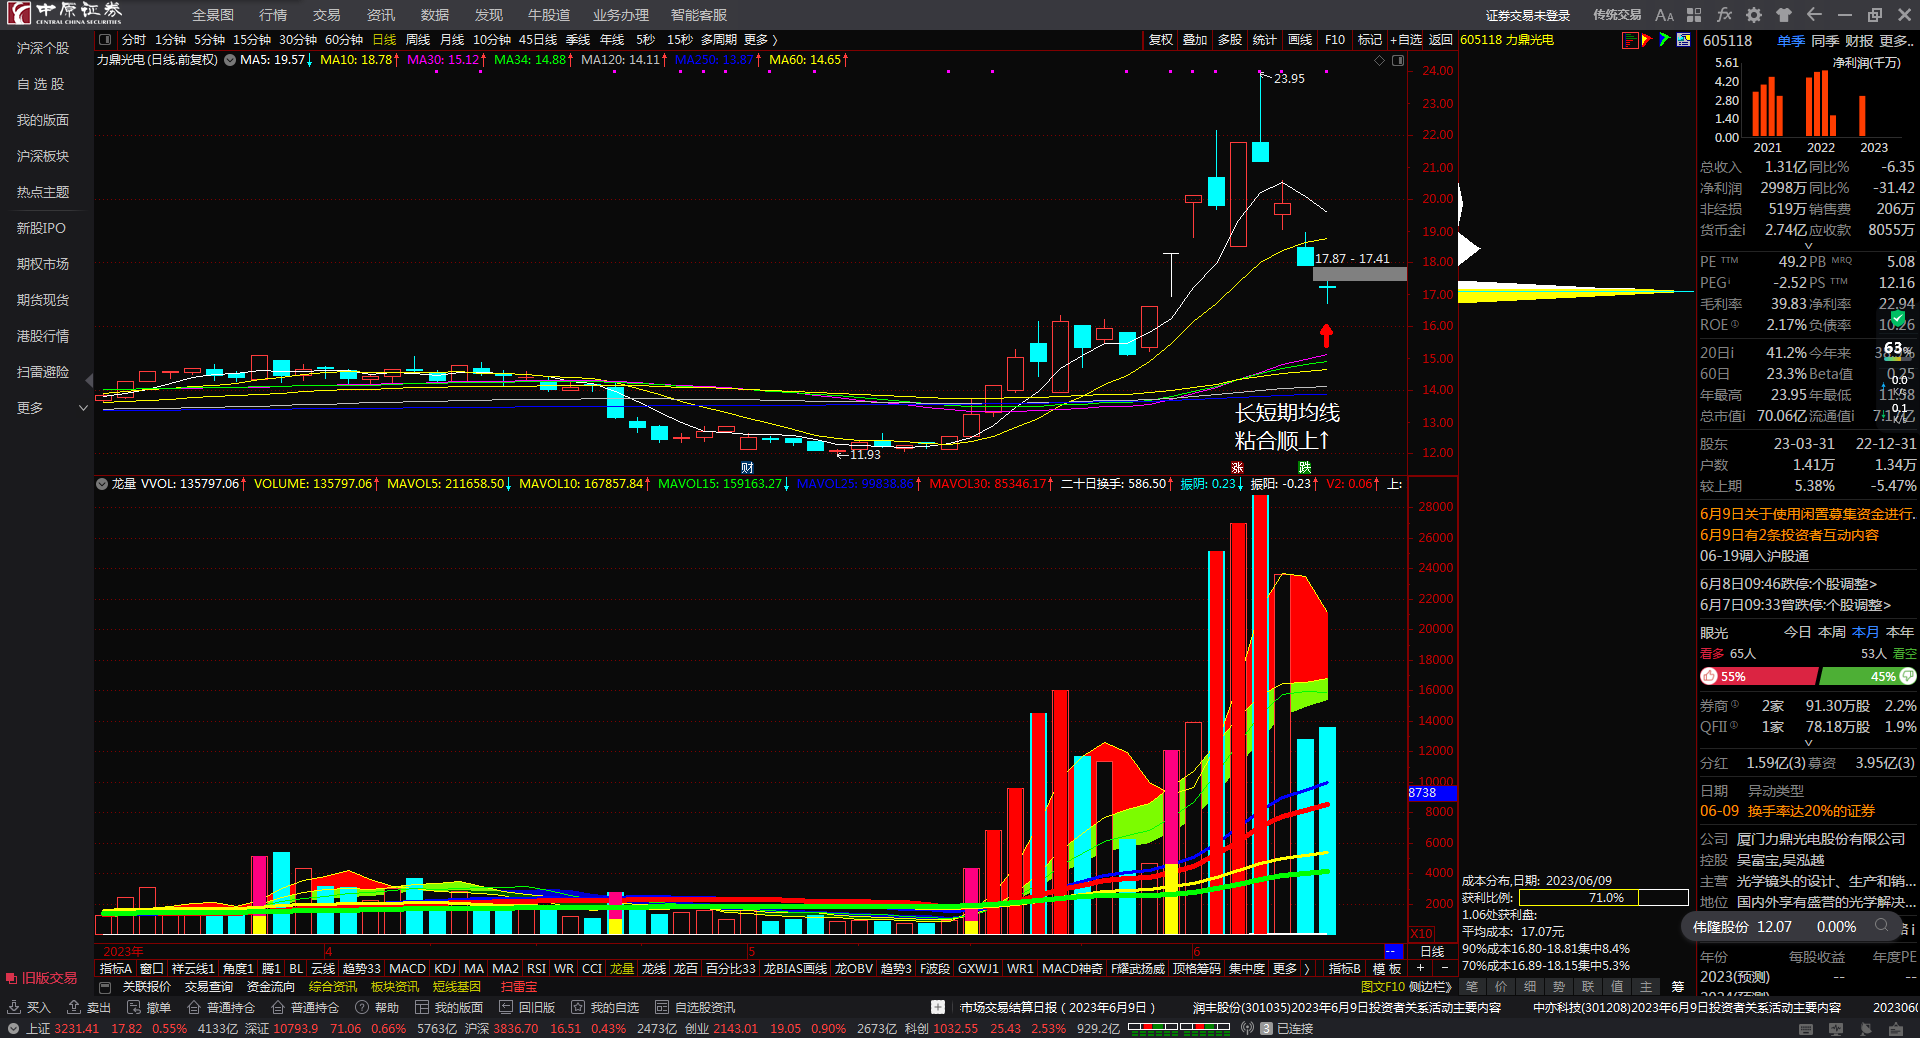Click the red-yellow triangle chip icon
Screen dimensions: 1920x1038
click(1647, 40)
